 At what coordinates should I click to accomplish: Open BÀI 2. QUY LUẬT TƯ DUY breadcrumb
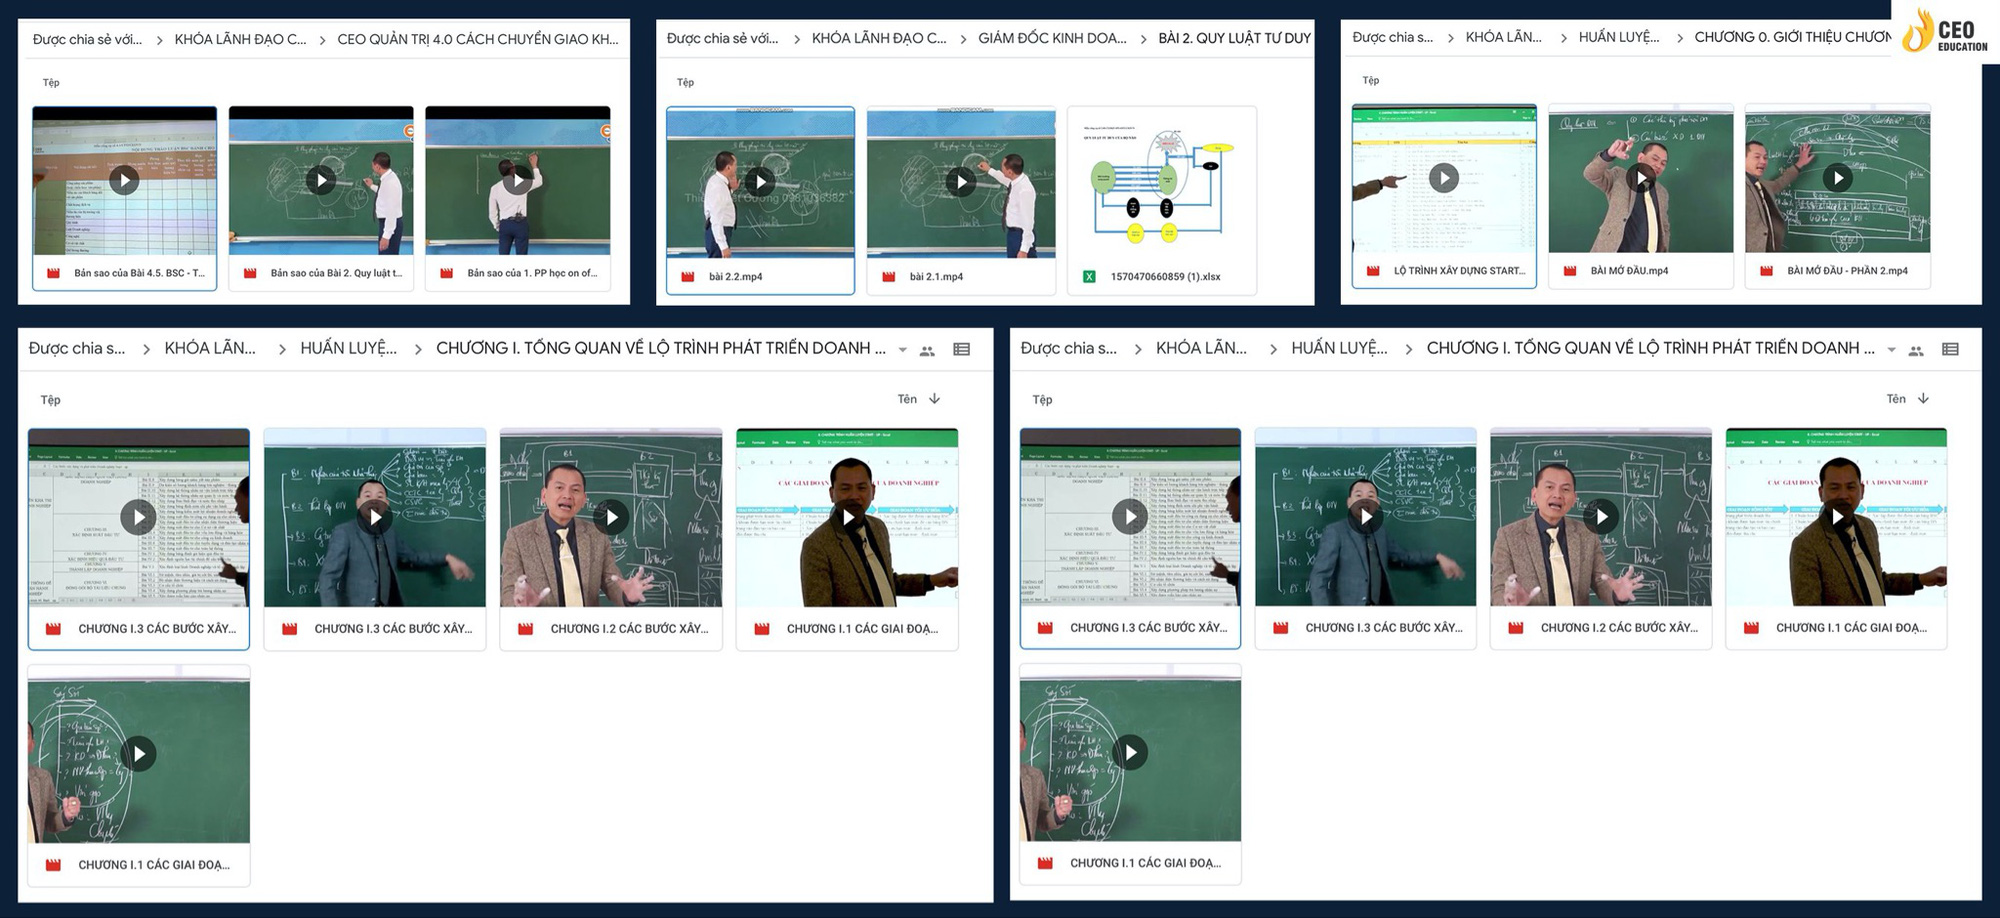point(1234,38)
